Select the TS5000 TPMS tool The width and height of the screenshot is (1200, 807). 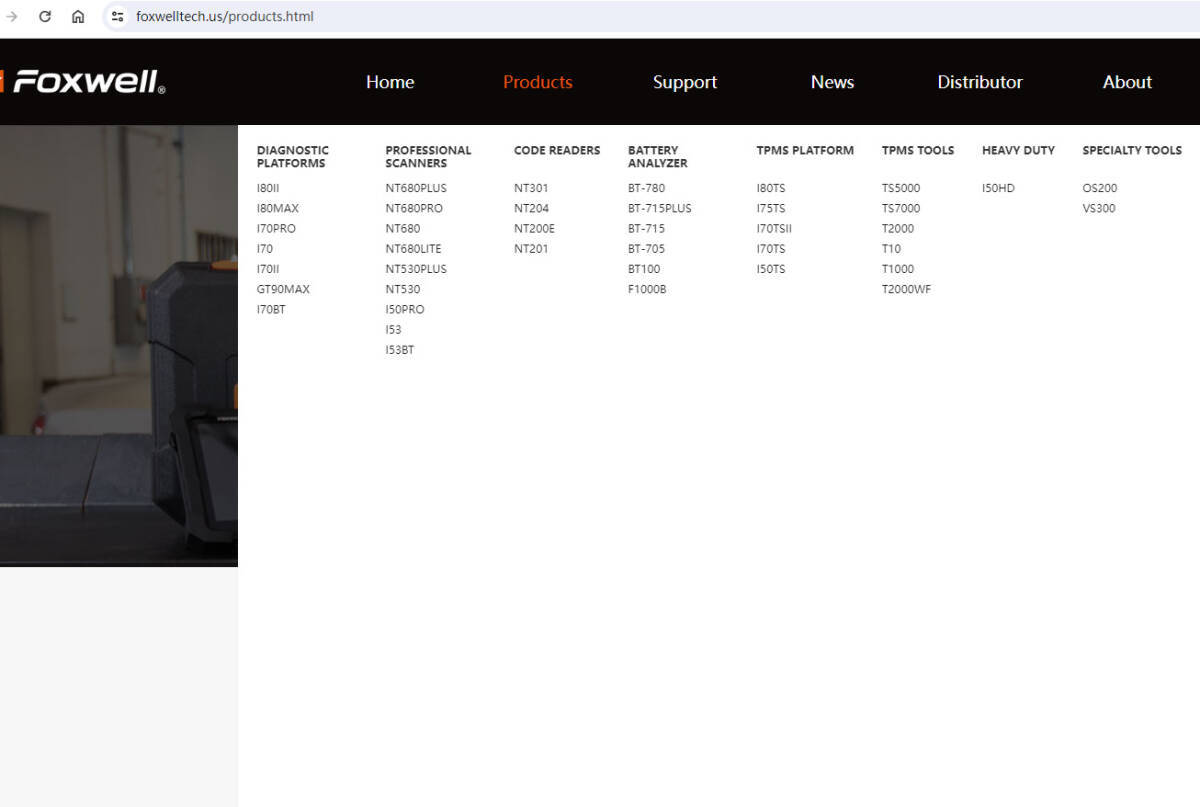click(x=900, y=188)
